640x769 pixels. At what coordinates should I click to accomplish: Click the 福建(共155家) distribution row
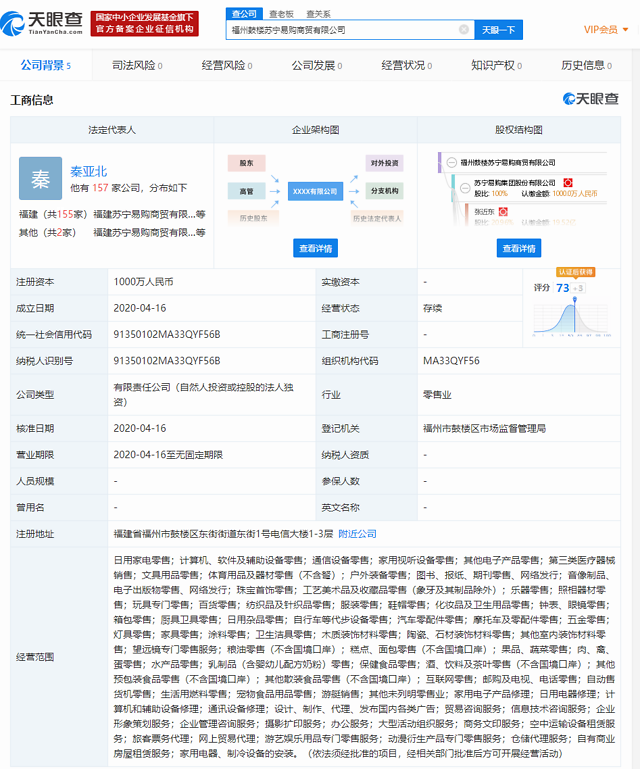click(x=112, y=214)
